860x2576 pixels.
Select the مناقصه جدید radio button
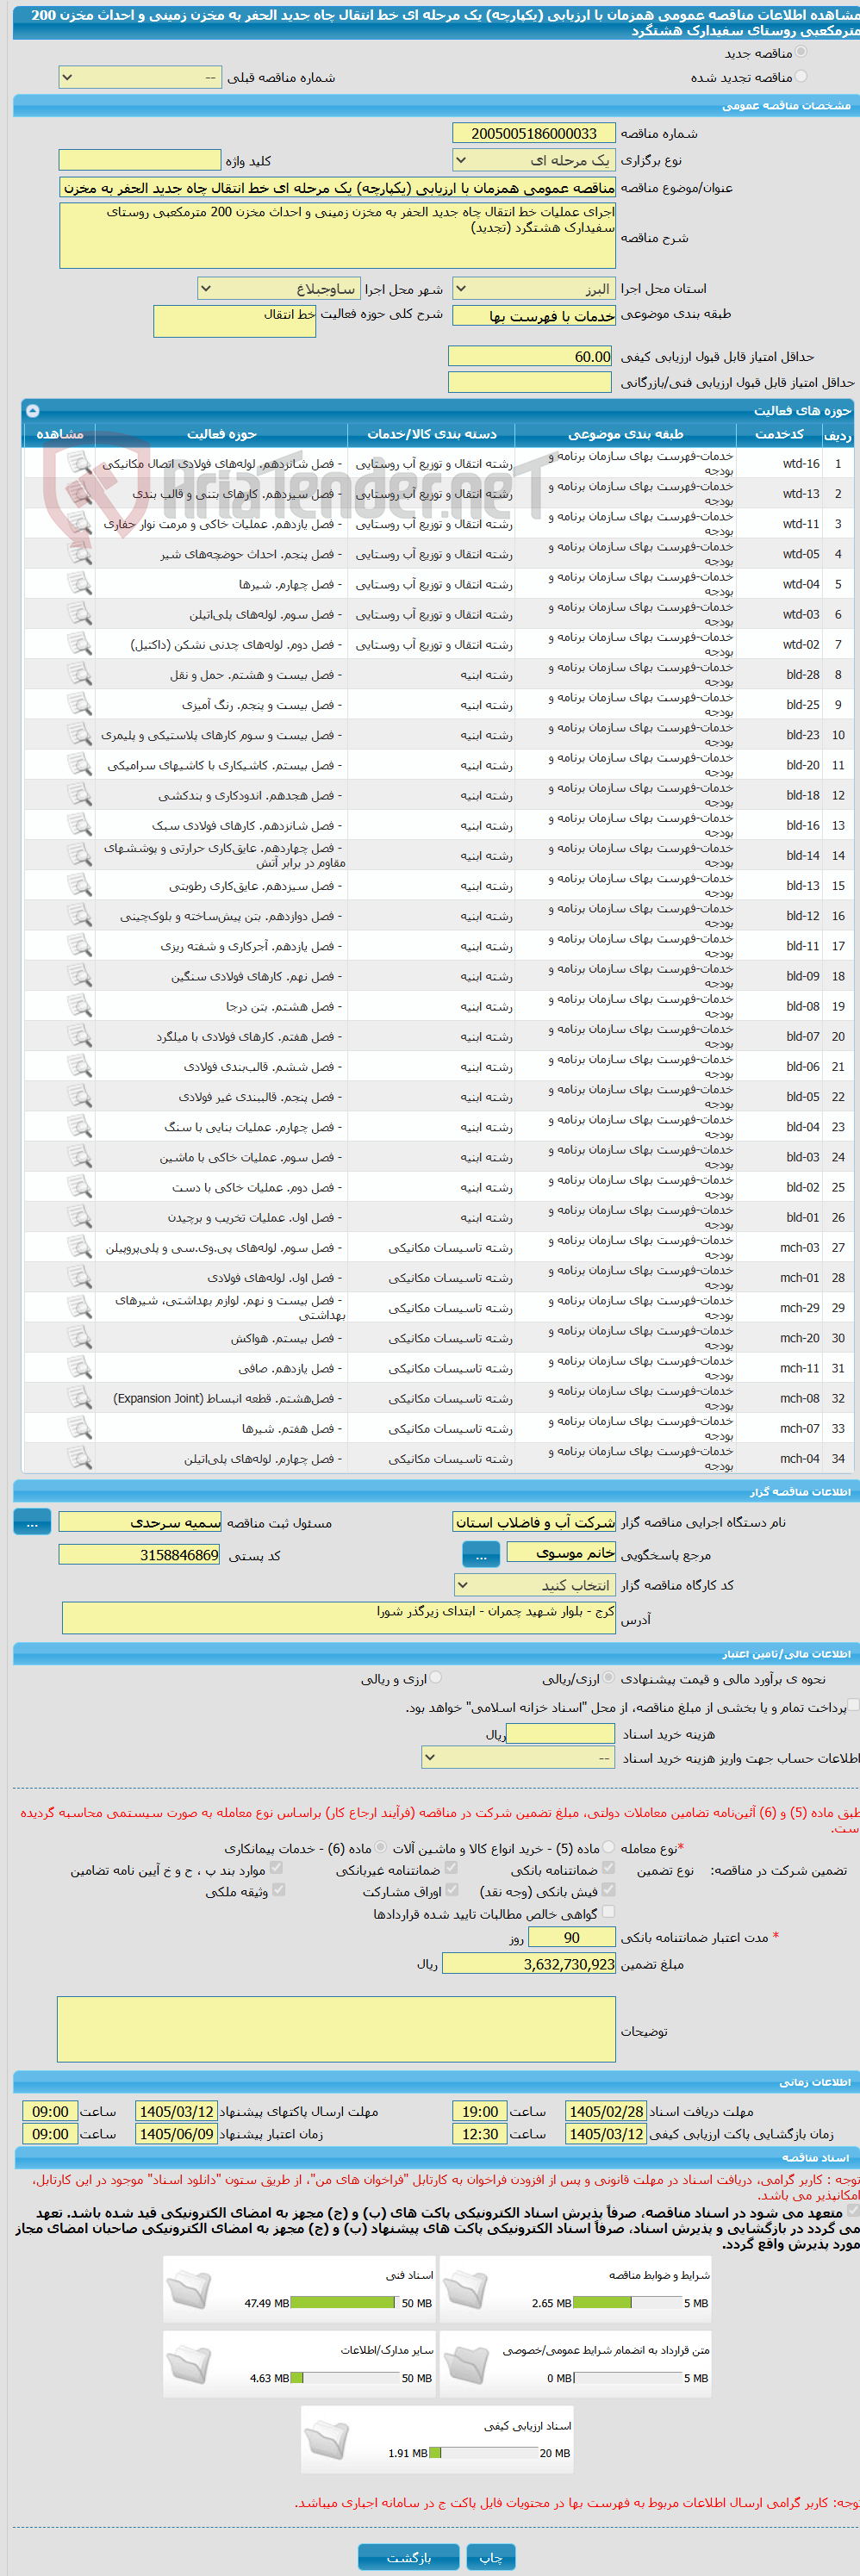(x=801, y=53)
